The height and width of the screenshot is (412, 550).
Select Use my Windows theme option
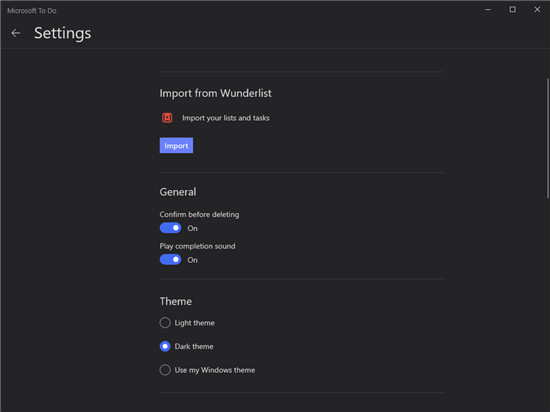point(165,370)
